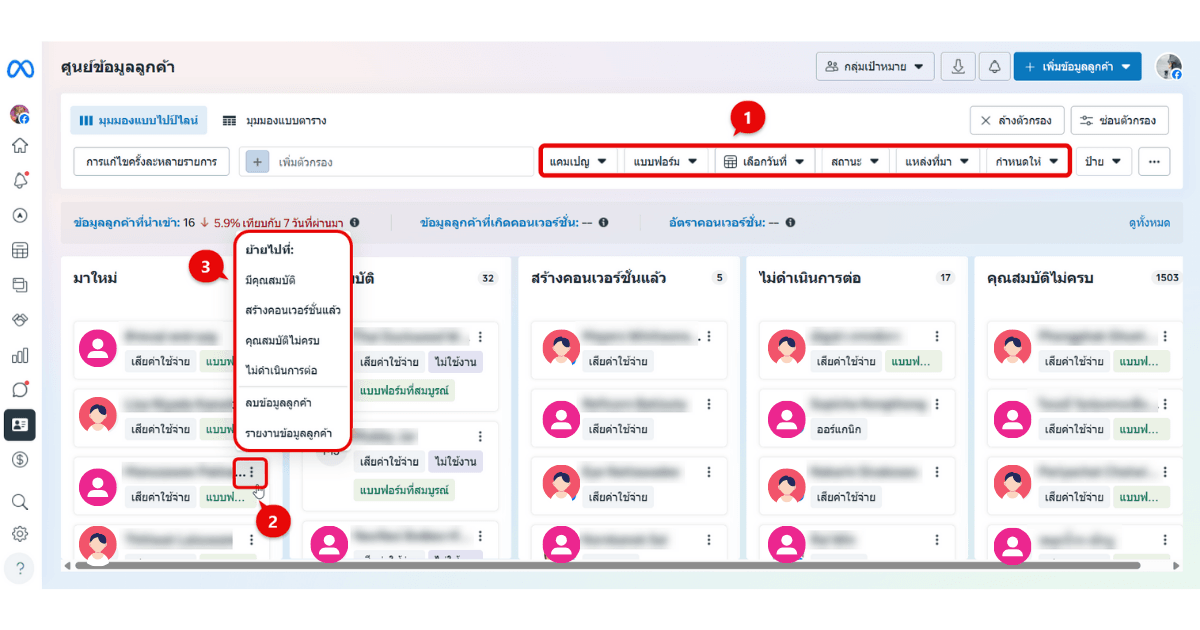Click the ดูทั้งหมด link
Screen dimensions: 1200x630
(1148, 223)
